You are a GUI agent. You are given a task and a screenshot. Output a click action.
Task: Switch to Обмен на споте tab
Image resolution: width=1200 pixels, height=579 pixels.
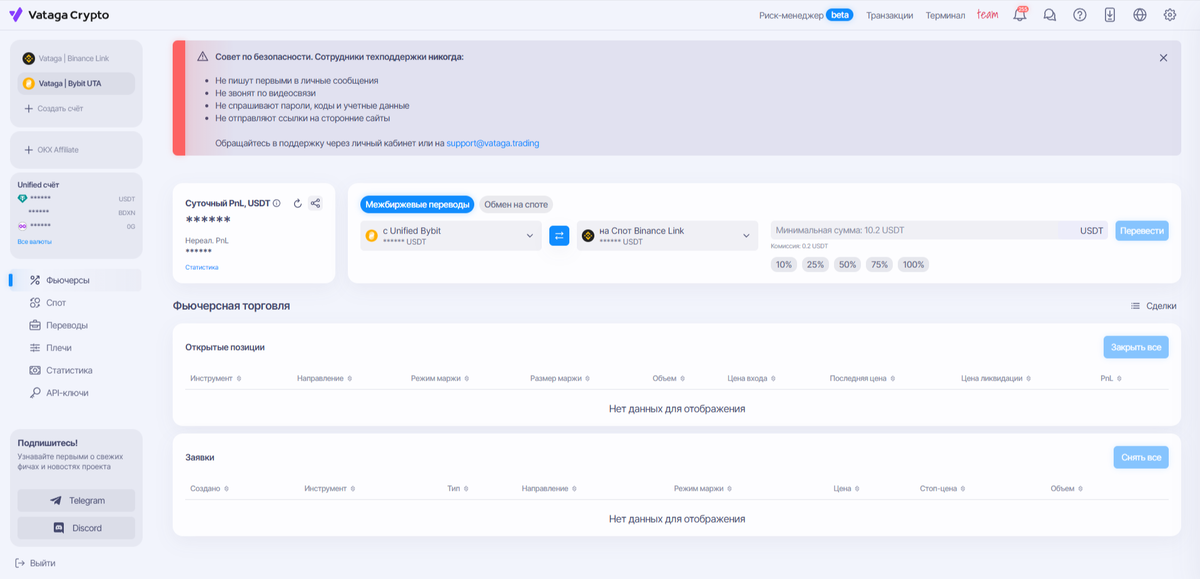(516, 204)
